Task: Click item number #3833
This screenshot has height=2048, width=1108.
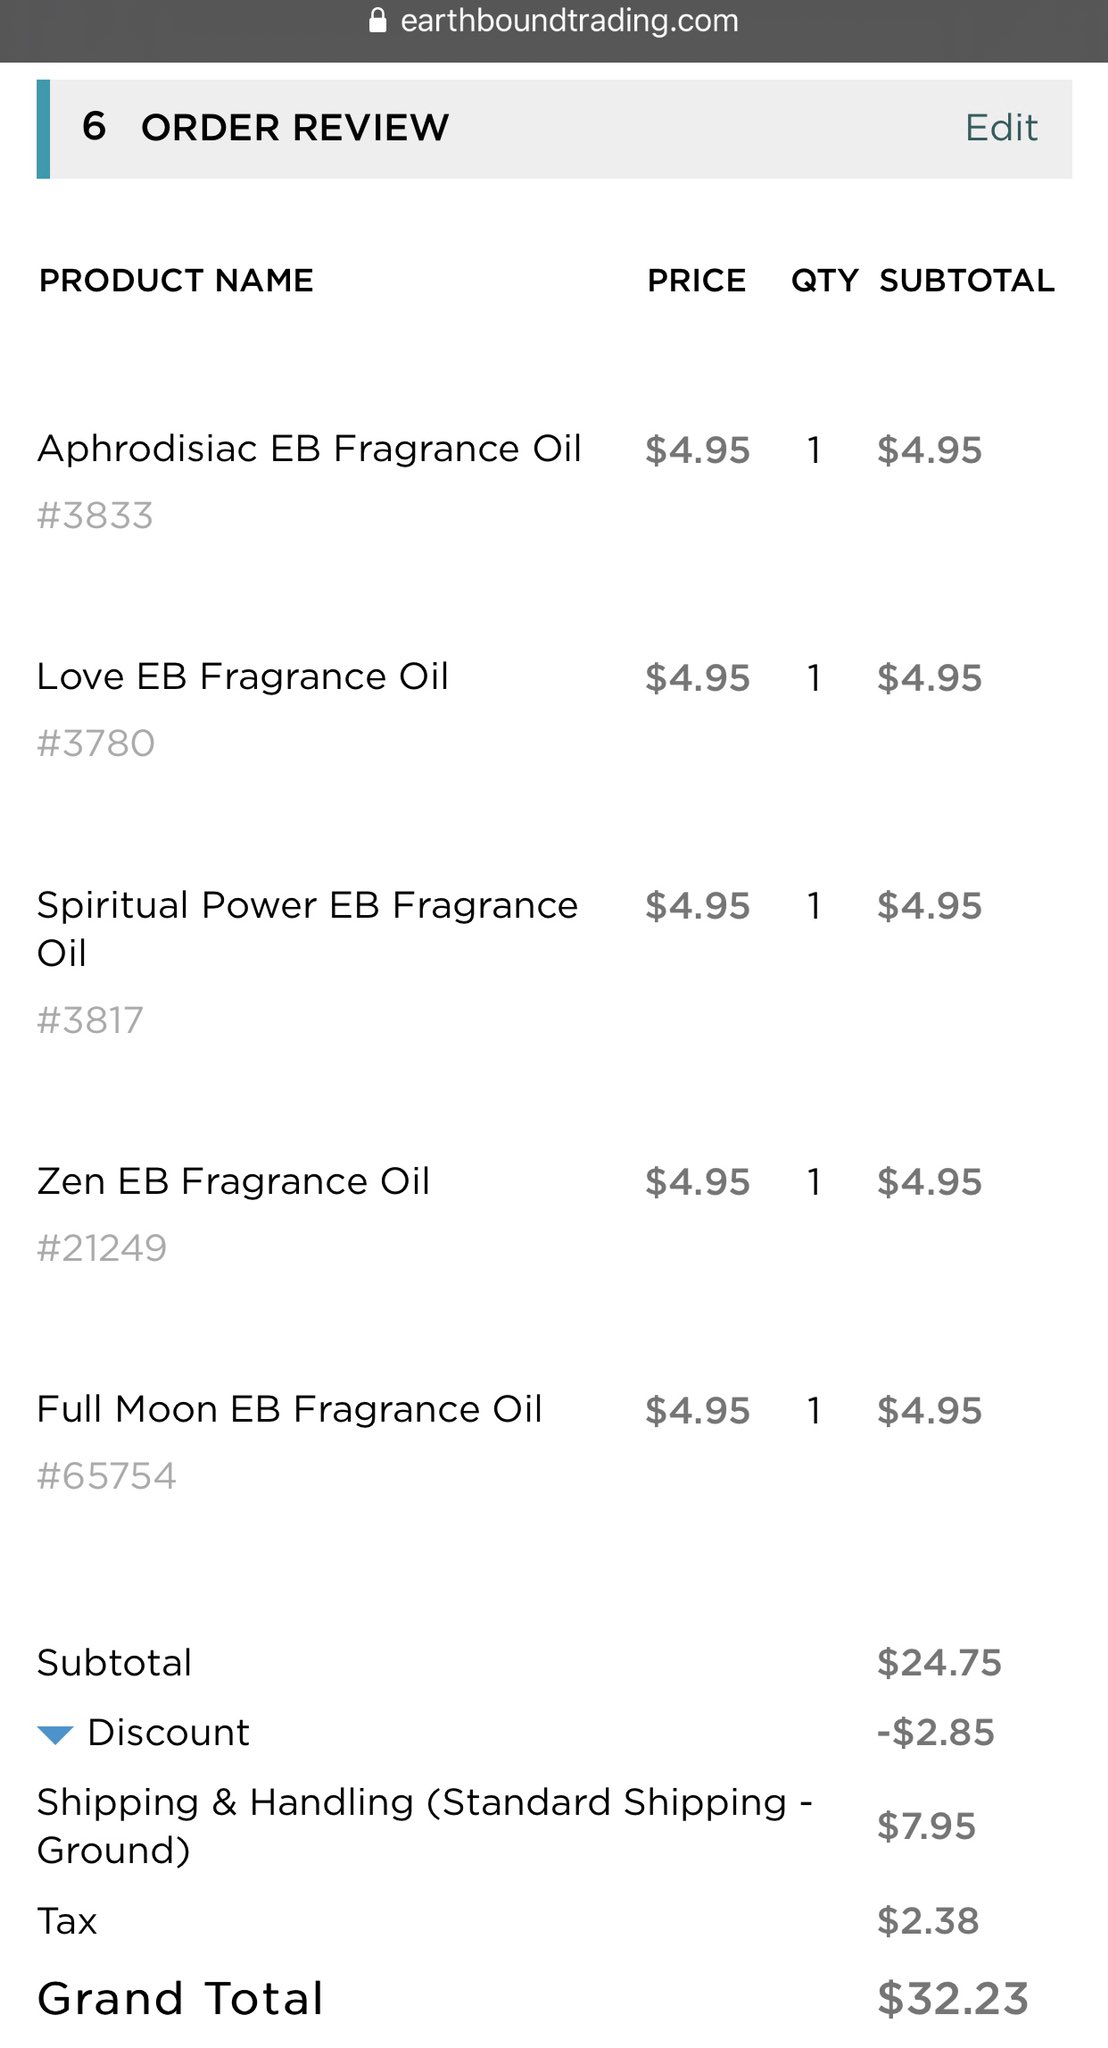Action: [95, 516]
